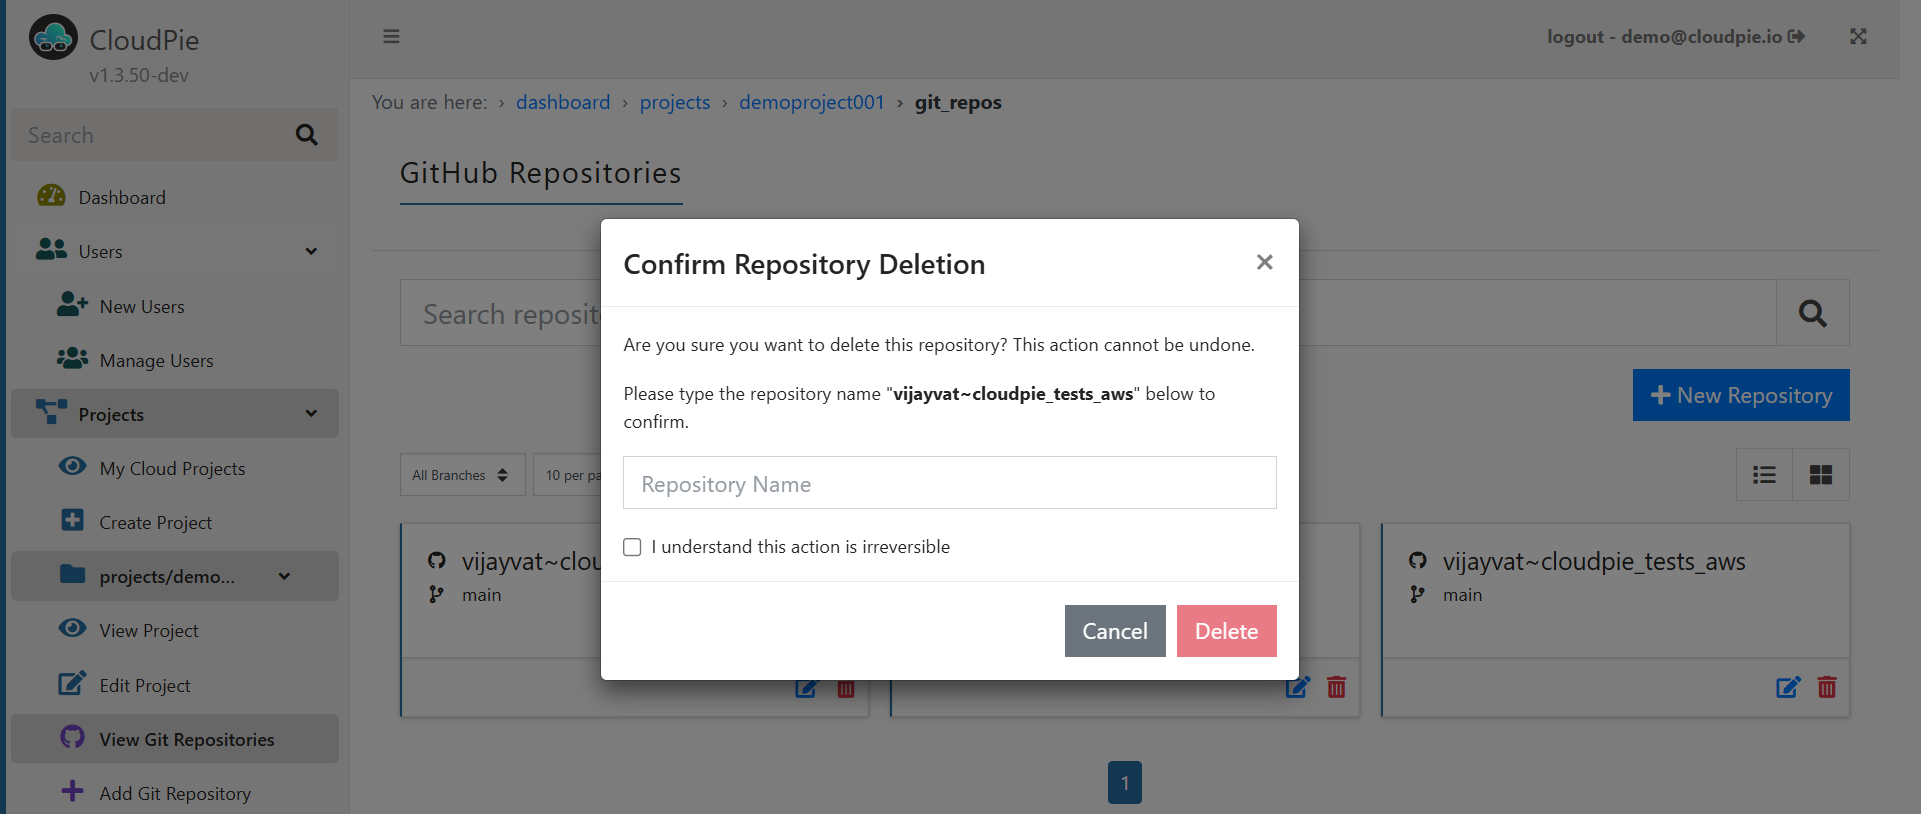Click the View Project eye icon

tap(72, 628)
